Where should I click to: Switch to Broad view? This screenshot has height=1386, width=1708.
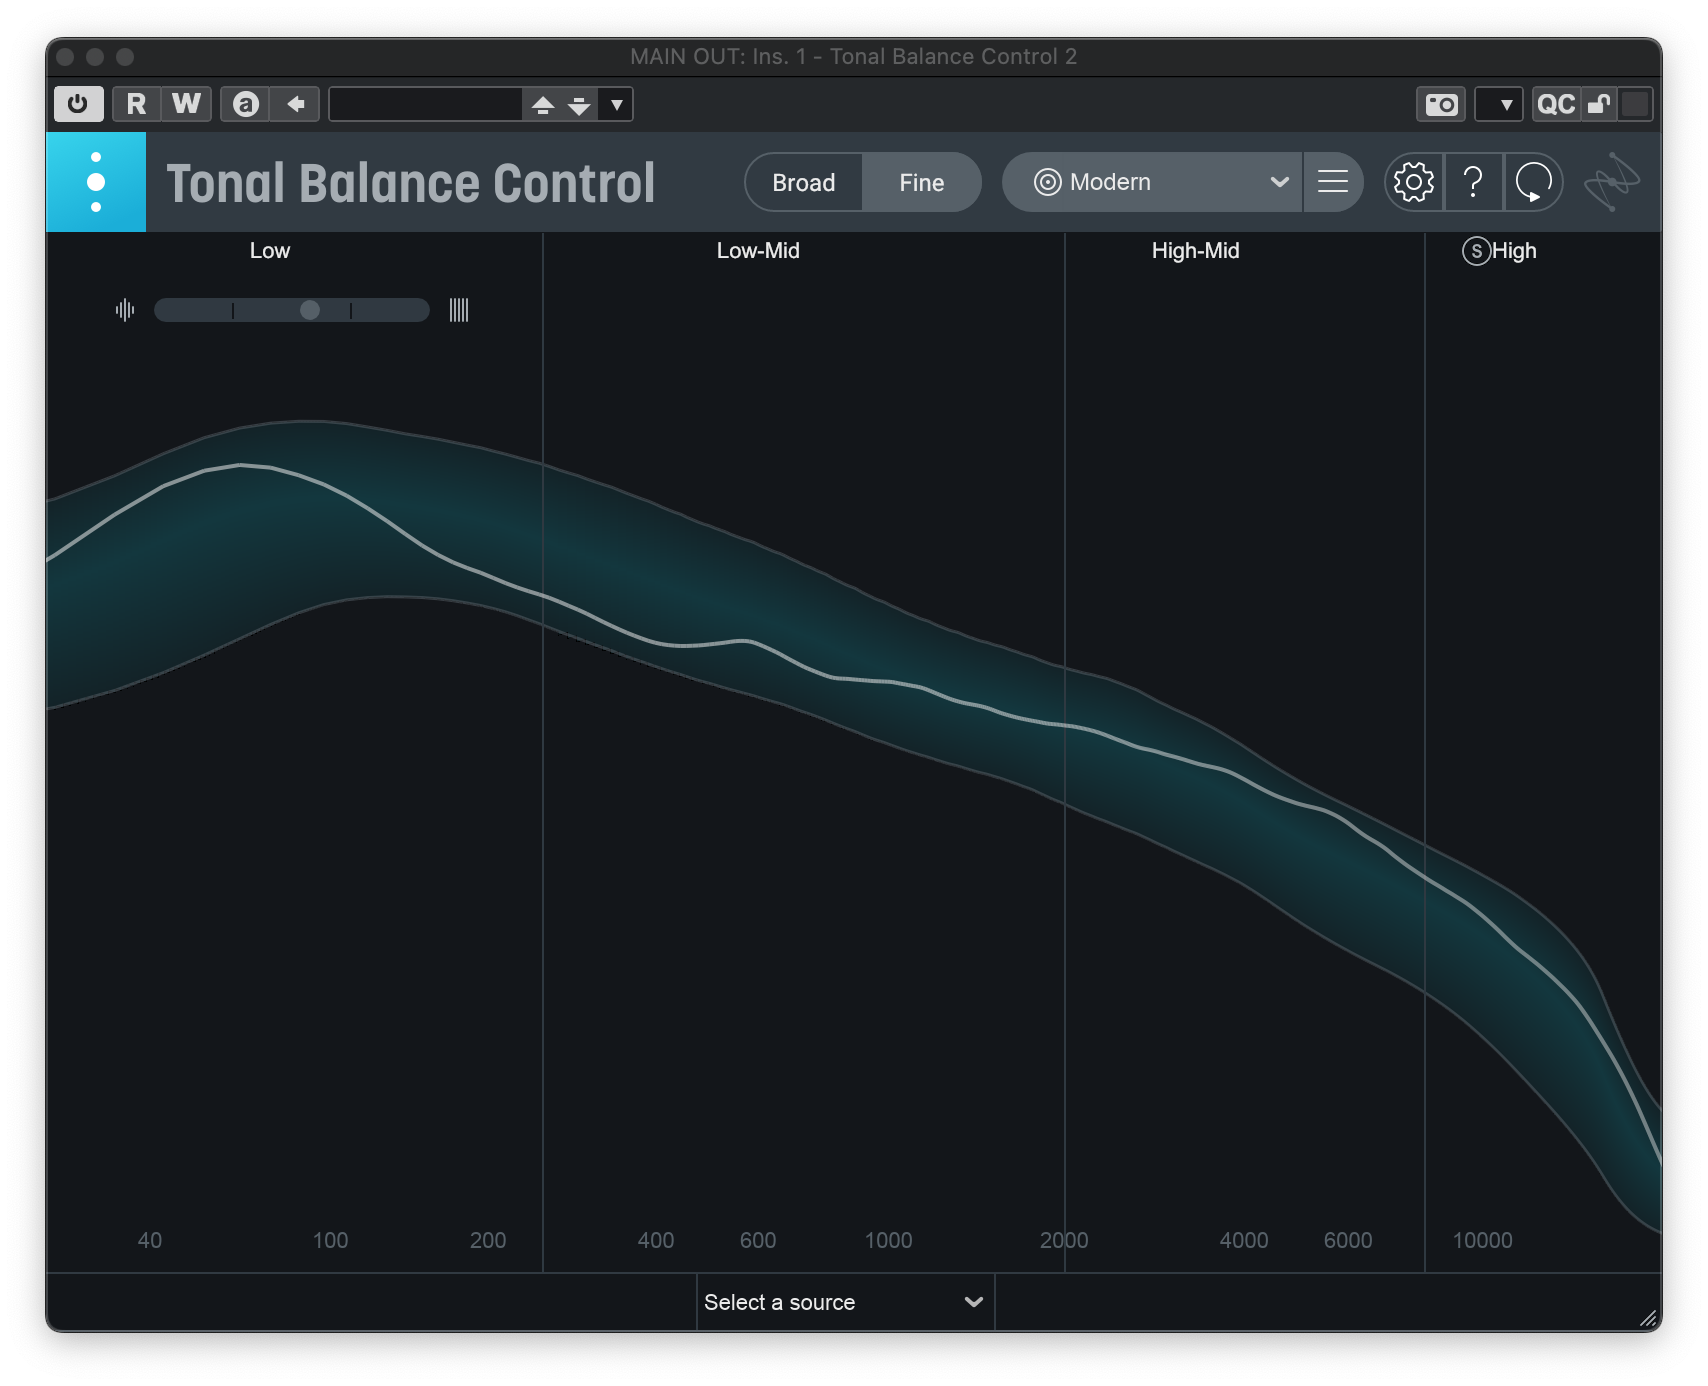[804, 182]
